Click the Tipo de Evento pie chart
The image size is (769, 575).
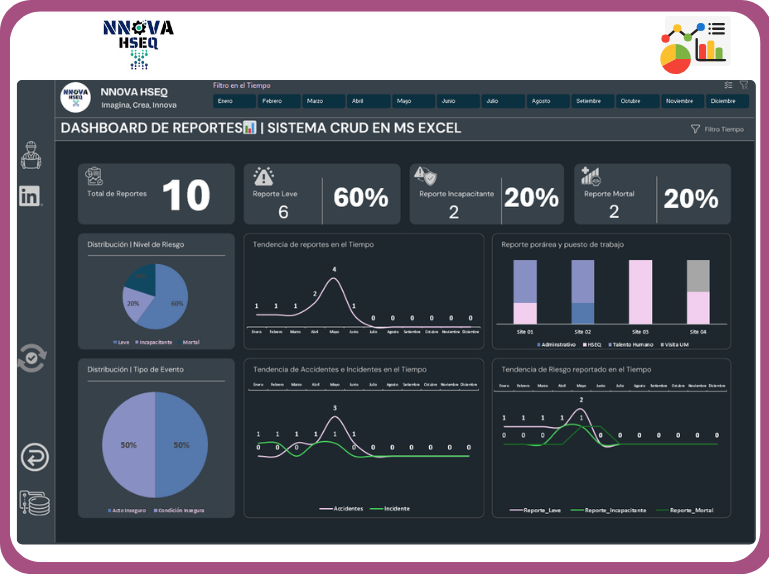click(156, 444)
